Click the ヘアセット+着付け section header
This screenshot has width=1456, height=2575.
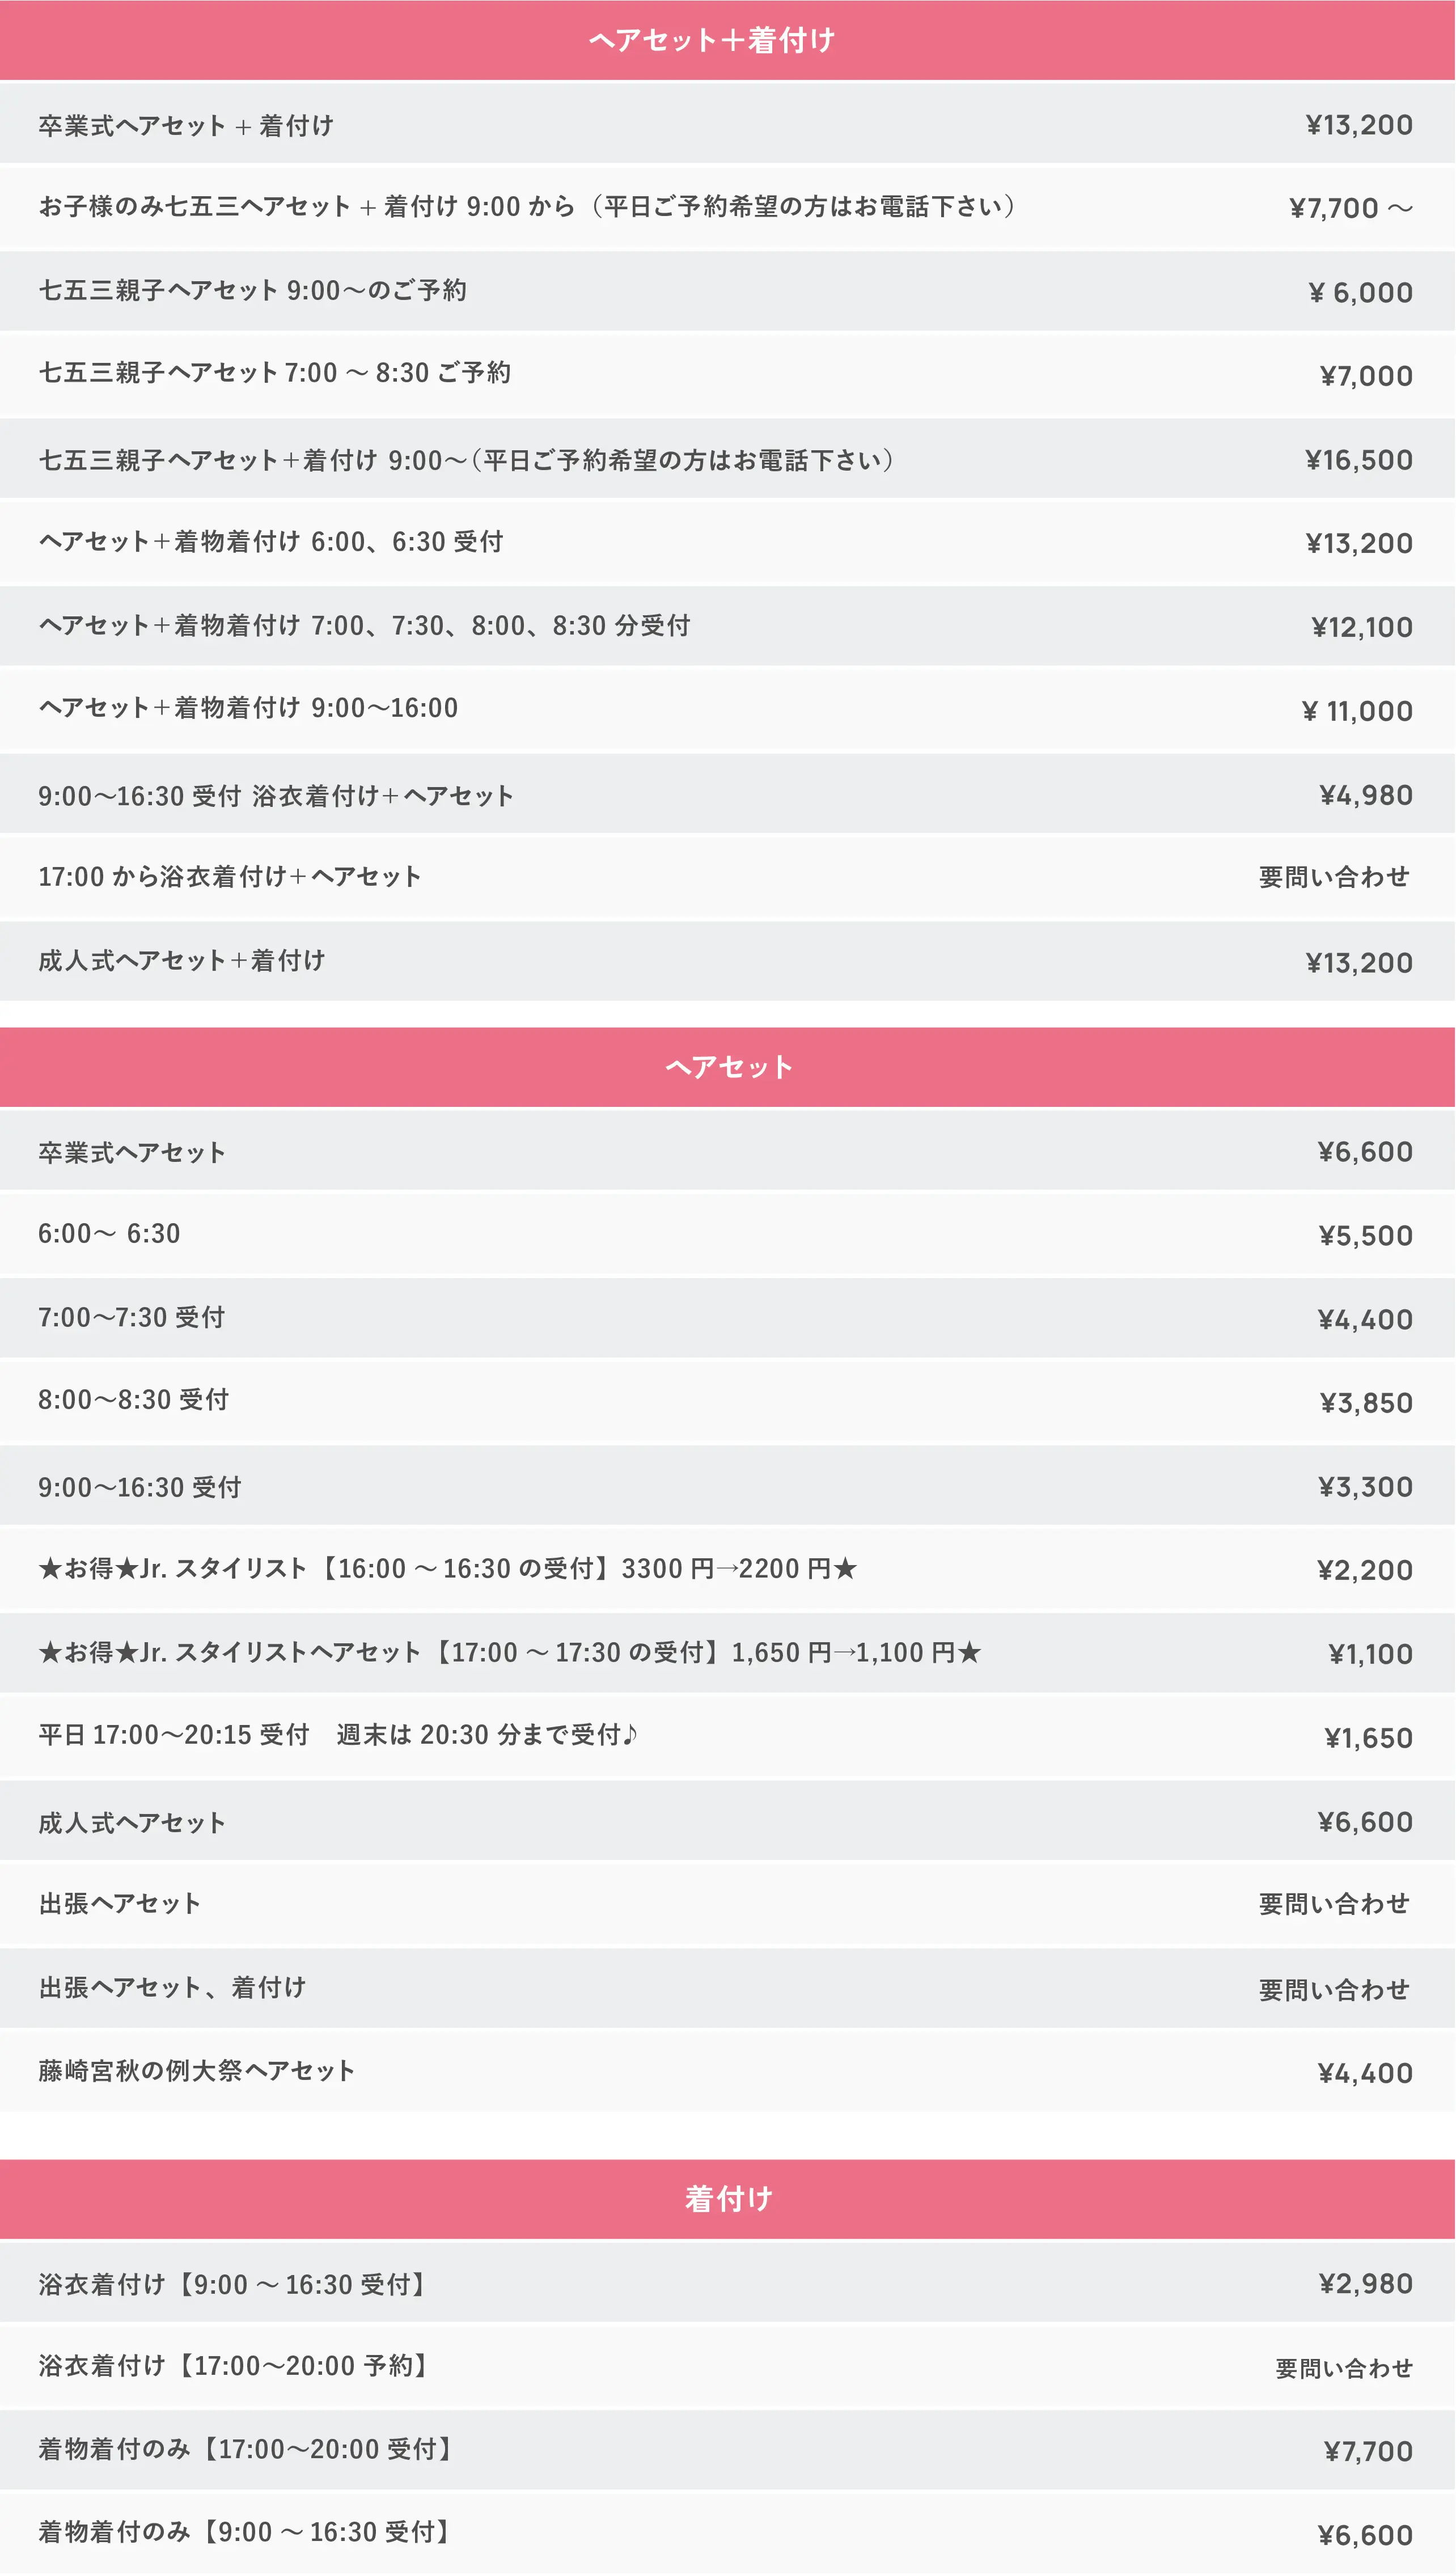(711, 40)
